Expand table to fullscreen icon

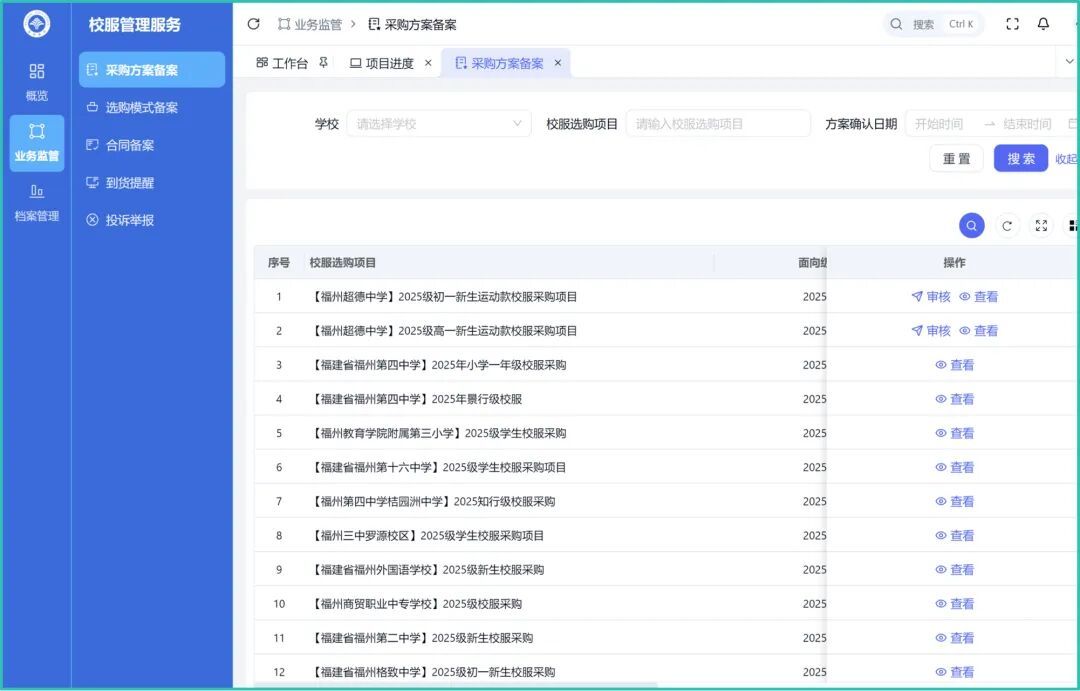tap(1041, 226)
